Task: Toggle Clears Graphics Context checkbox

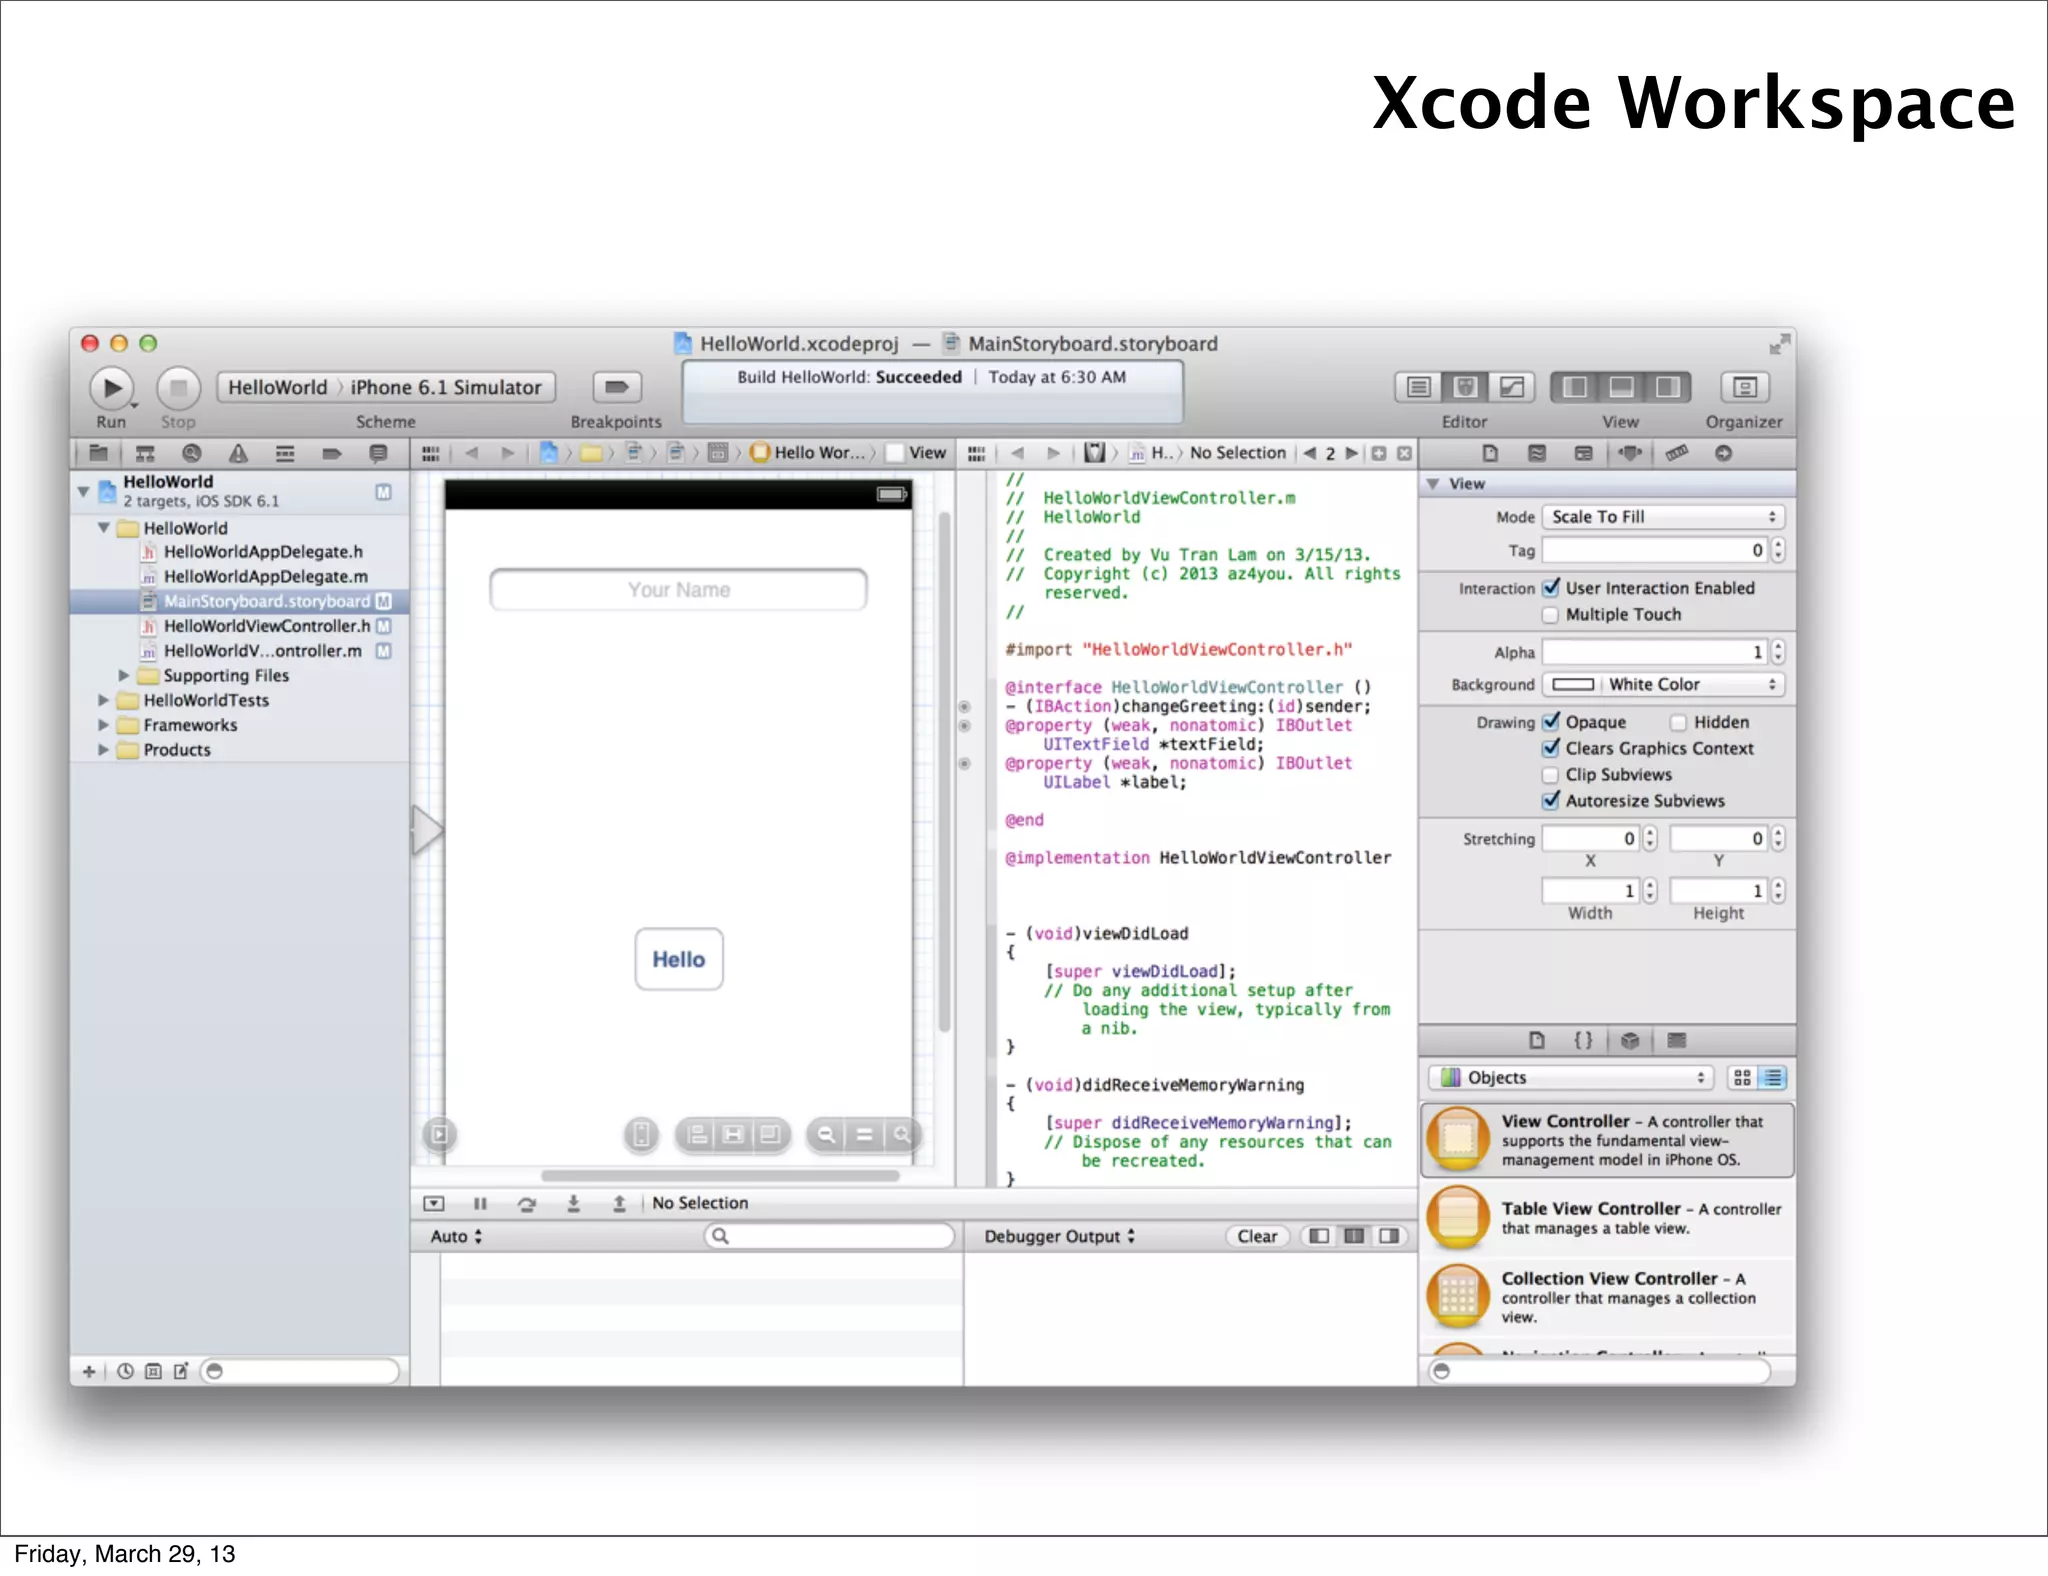Action: pos(1551,748)
